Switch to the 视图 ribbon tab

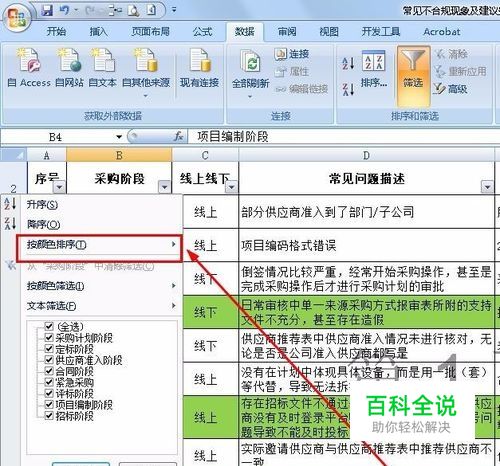coord(329,32)
